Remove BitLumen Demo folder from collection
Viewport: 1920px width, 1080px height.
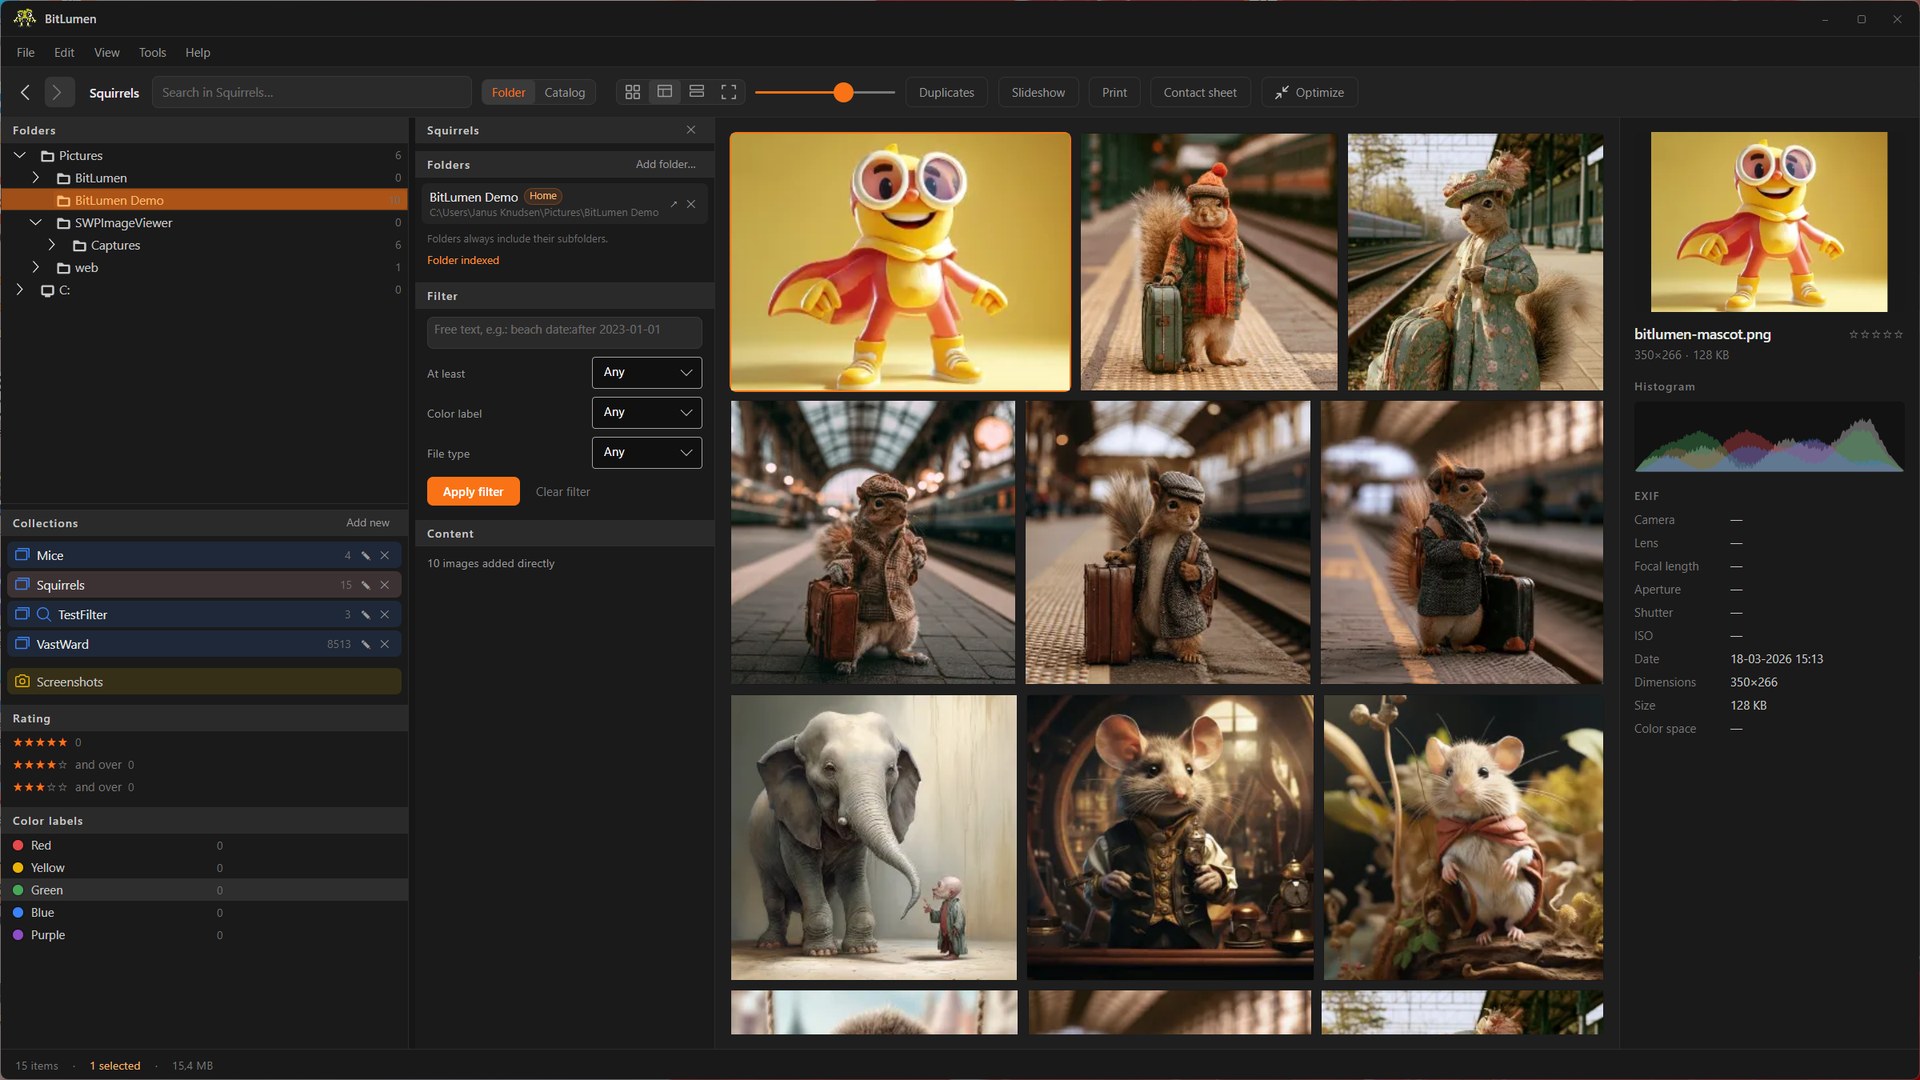691,204
